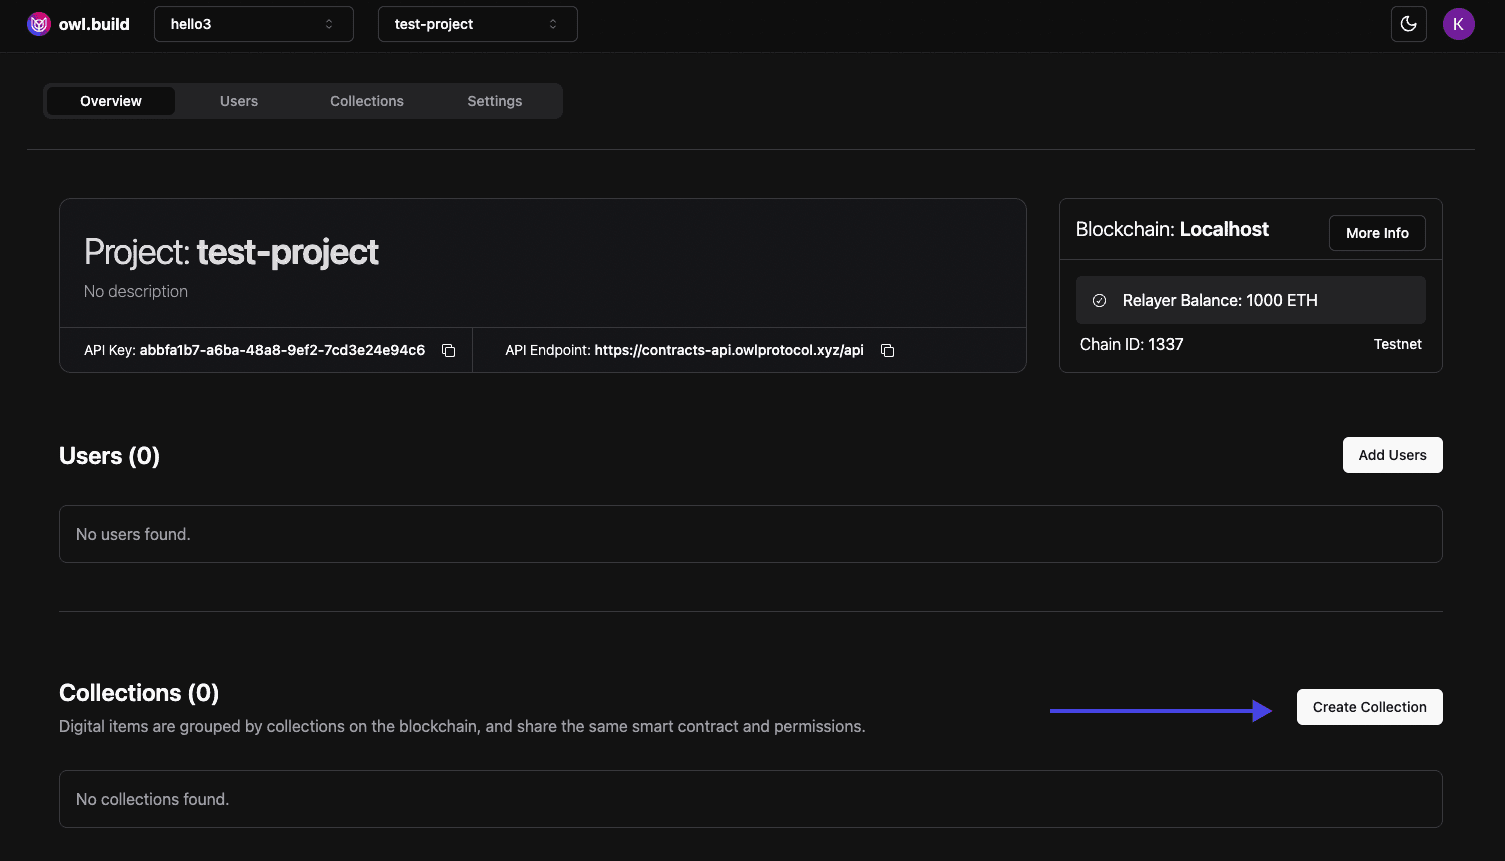The image size is (1505, 861).
Task: Click the owl.build brand name text
Action: click(x=94, y=24)
